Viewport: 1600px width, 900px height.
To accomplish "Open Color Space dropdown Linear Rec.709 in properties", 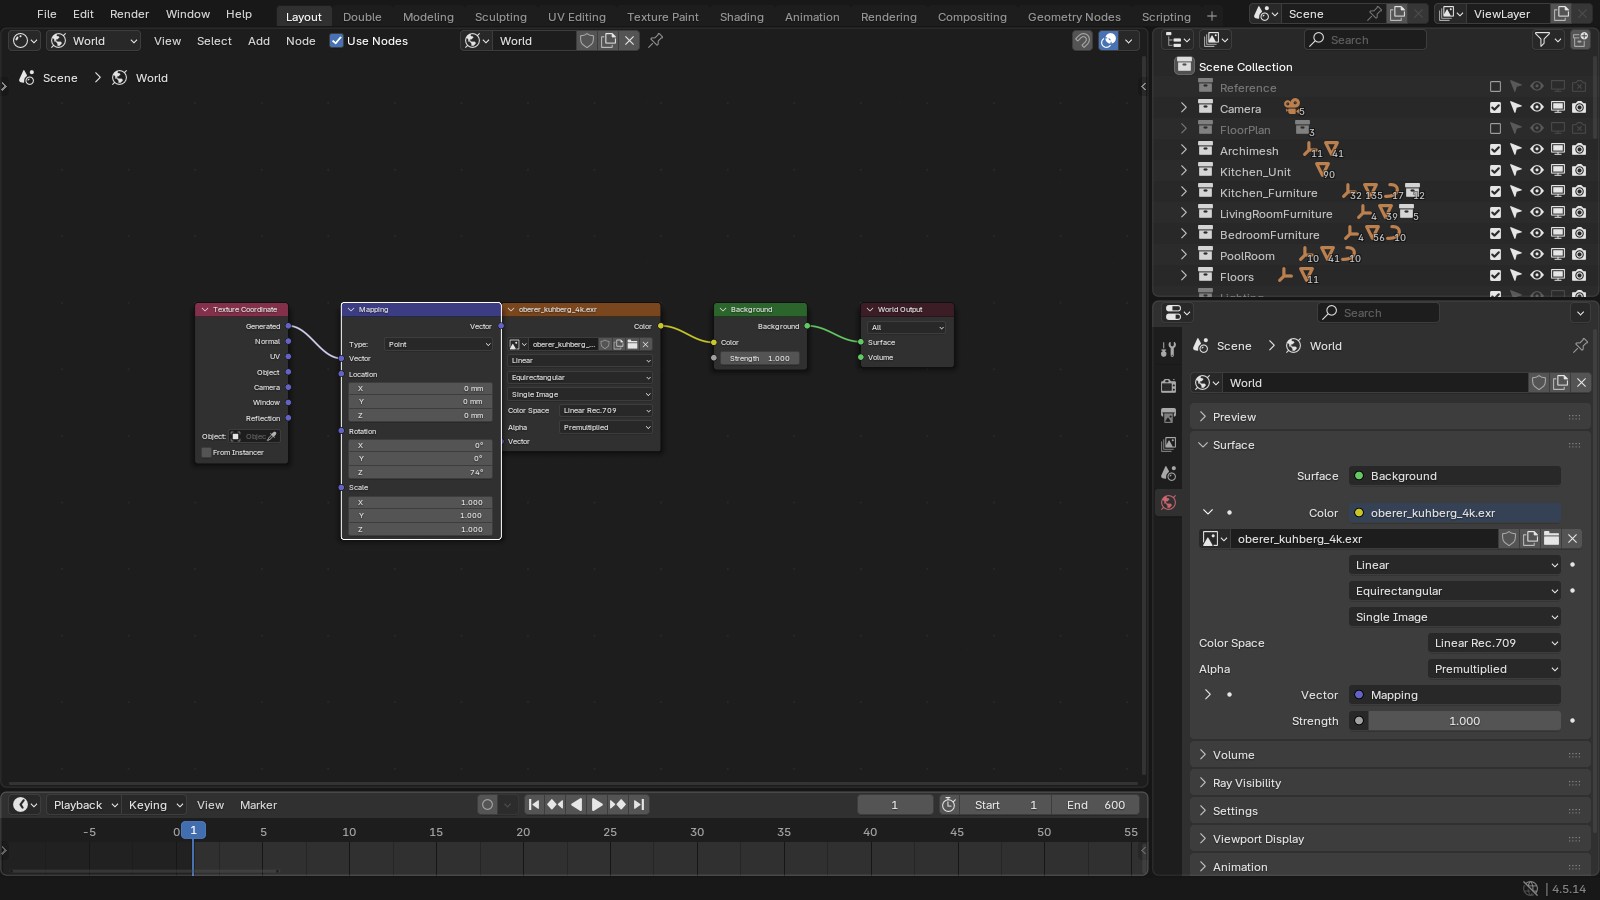I will click(x=1494, y=643).
